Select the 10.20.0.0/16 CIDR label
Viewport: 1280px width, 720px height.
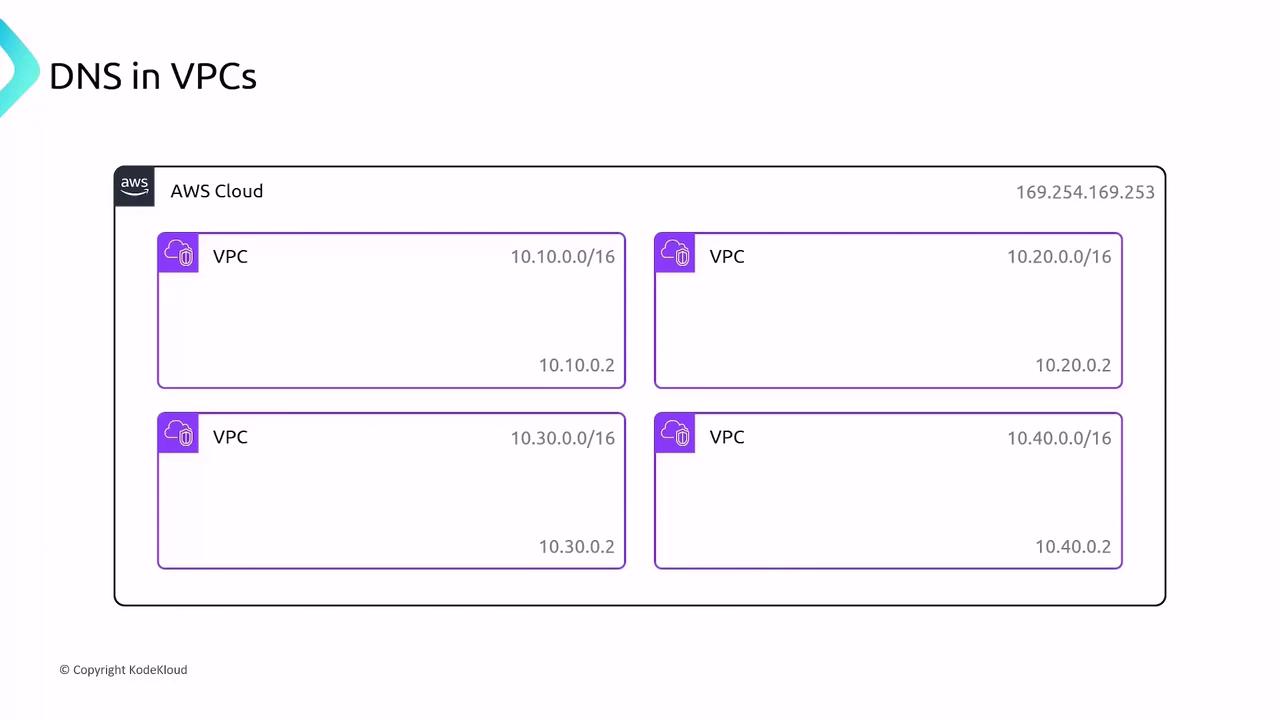1059,257
